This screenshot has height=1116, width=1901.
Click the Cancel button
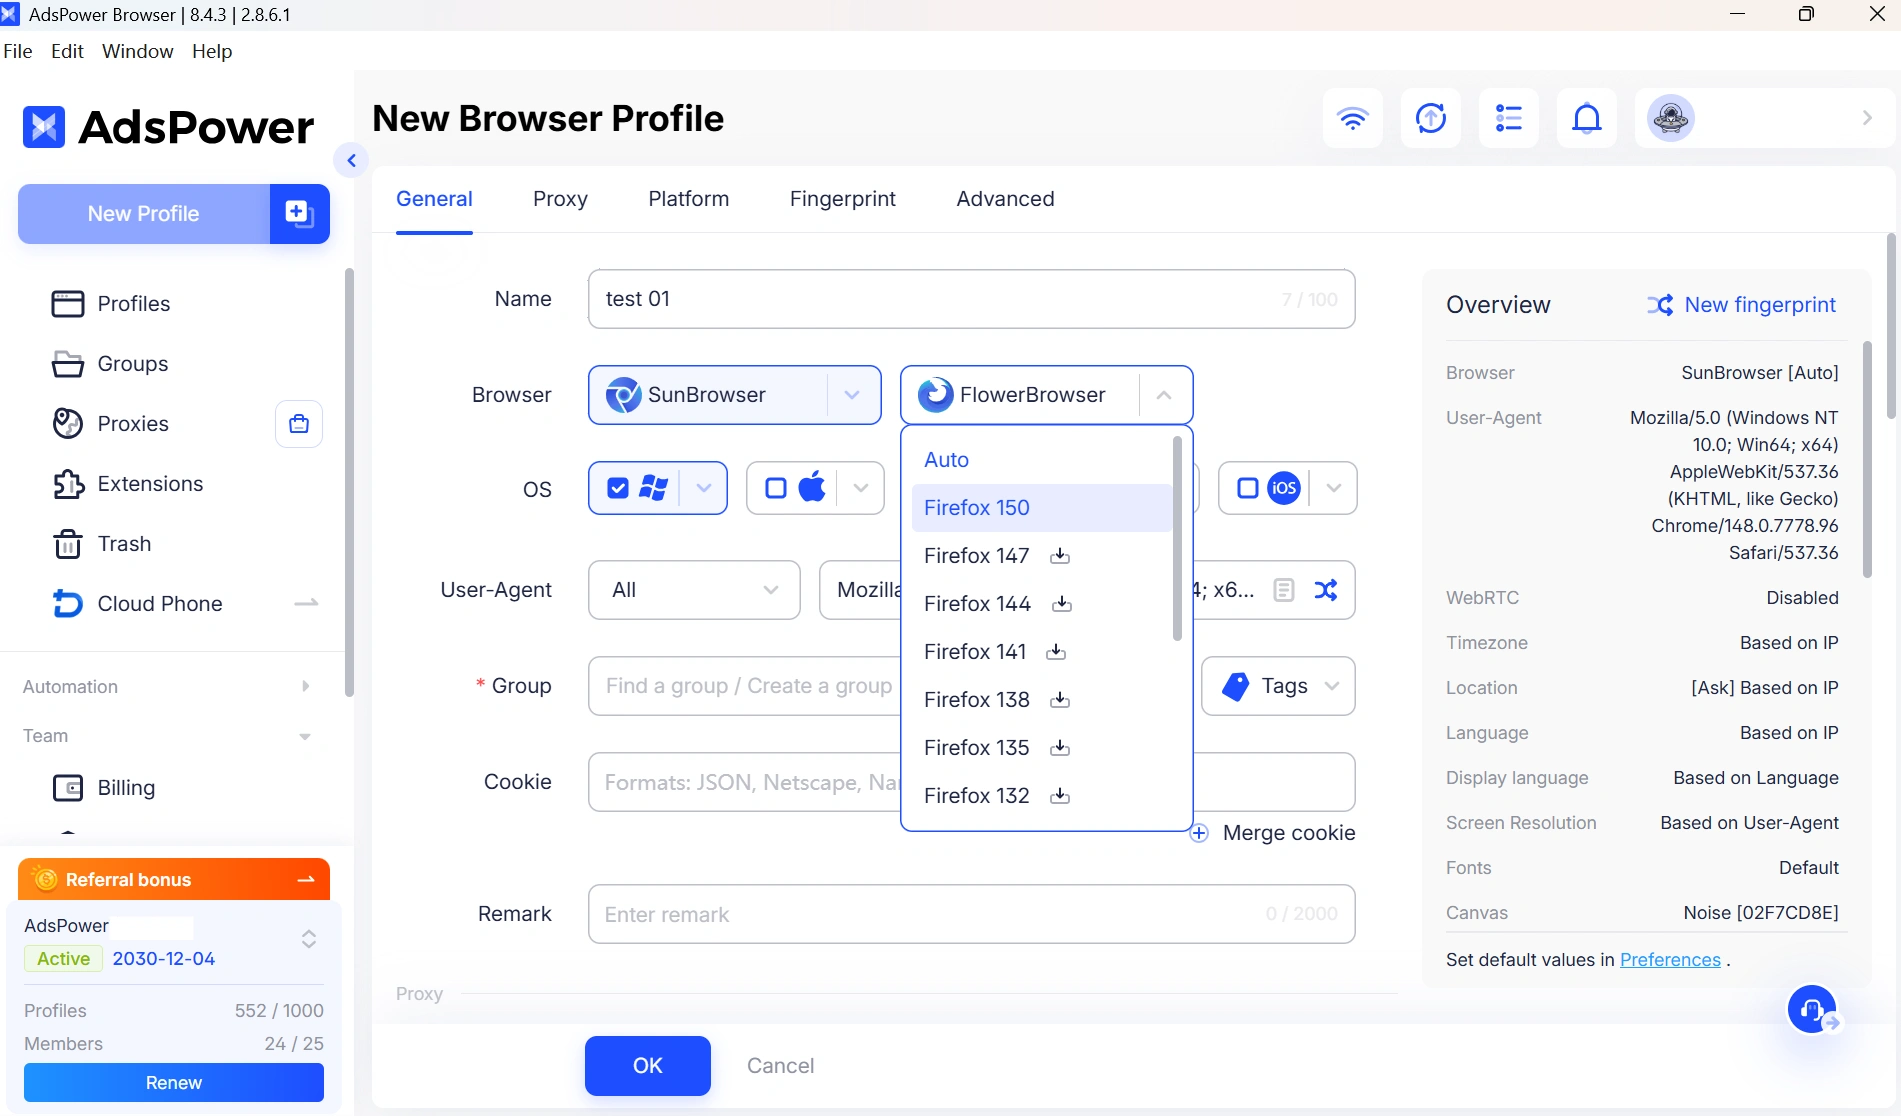780,1066
